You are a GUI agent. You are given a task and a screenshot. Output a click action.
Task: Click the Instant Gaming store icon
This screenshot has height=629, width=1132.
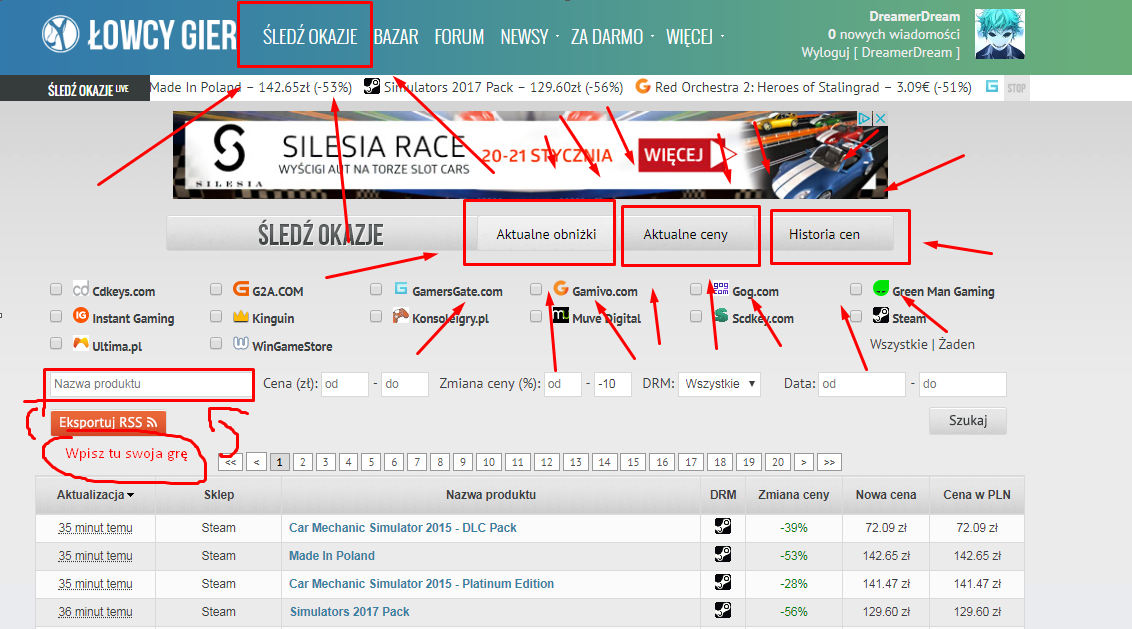point(81,316)
